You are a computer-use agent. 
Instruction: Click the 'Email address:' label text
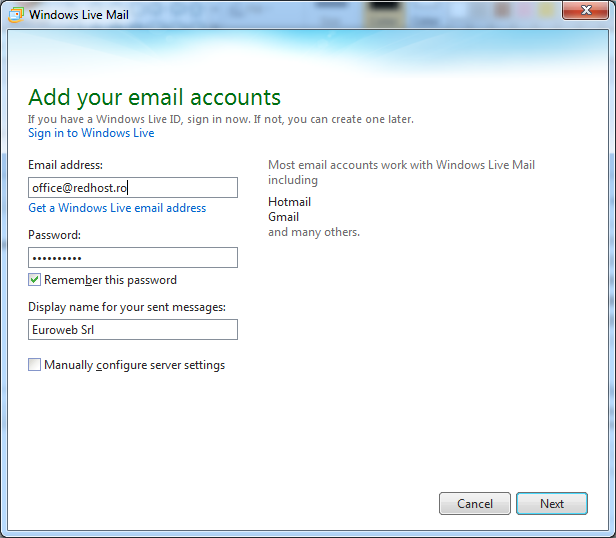point(66,165)
